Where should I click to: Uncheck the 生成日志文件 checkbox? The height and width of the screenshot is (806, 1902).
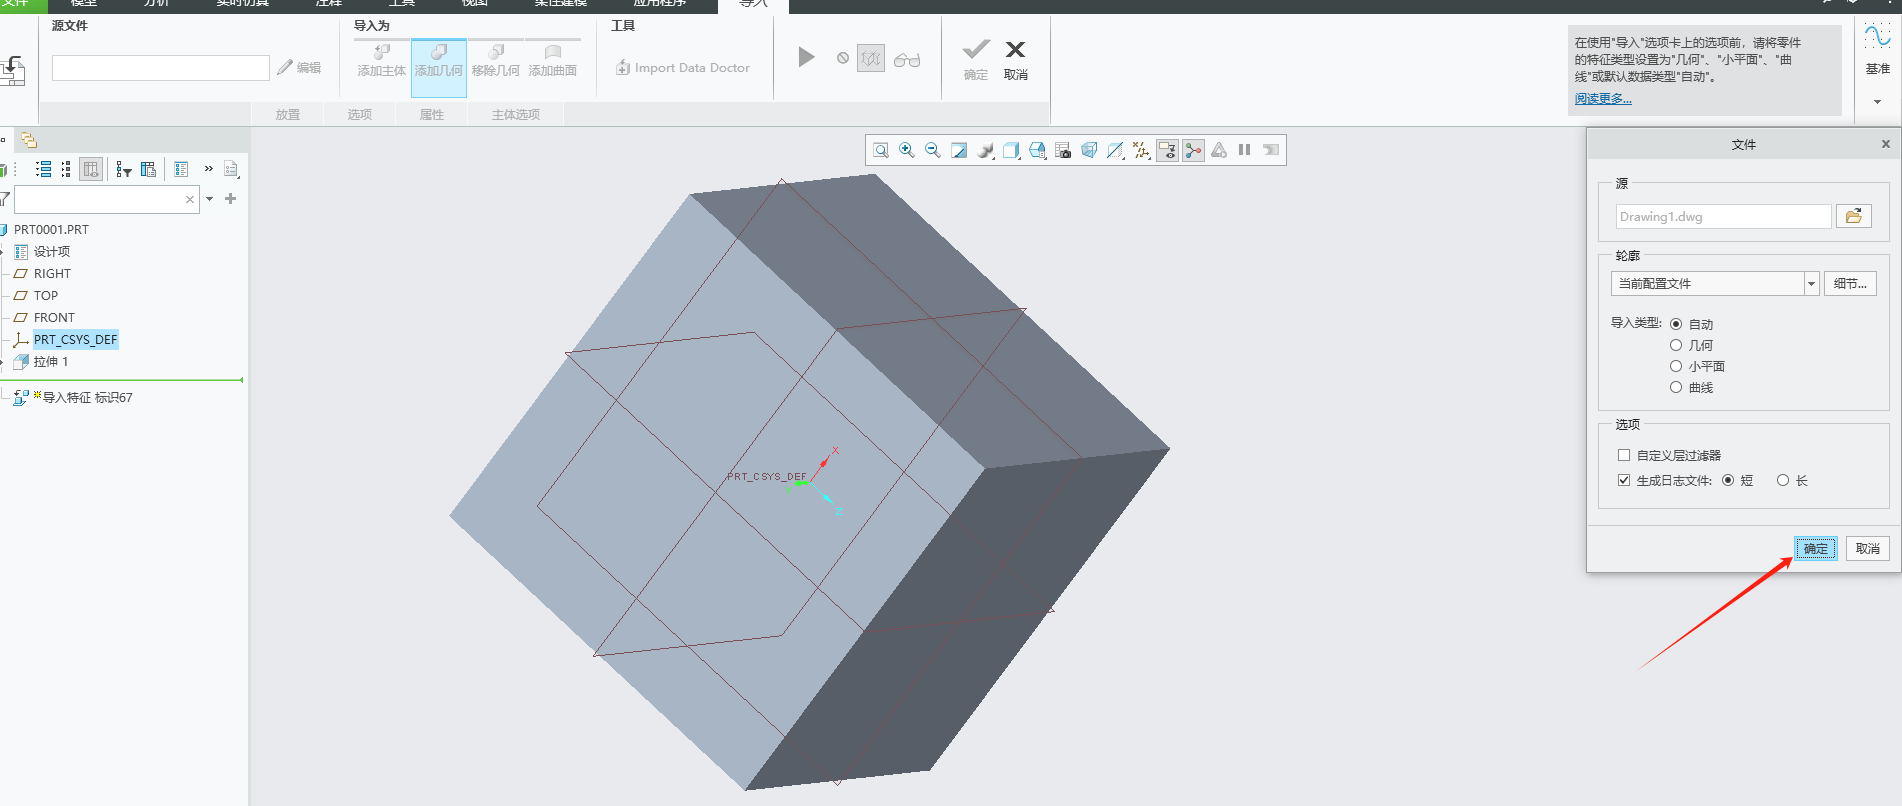(x=1624, y=480)
